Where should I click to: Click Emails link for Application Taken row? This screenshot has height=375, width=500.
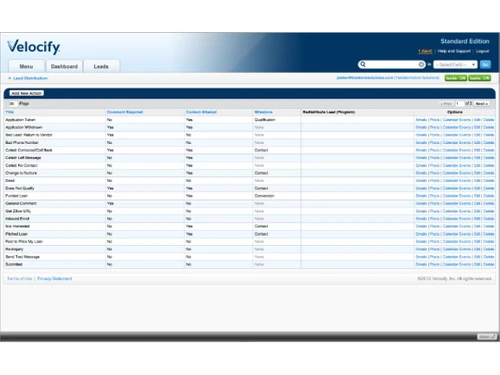click(x=421, y=120)
